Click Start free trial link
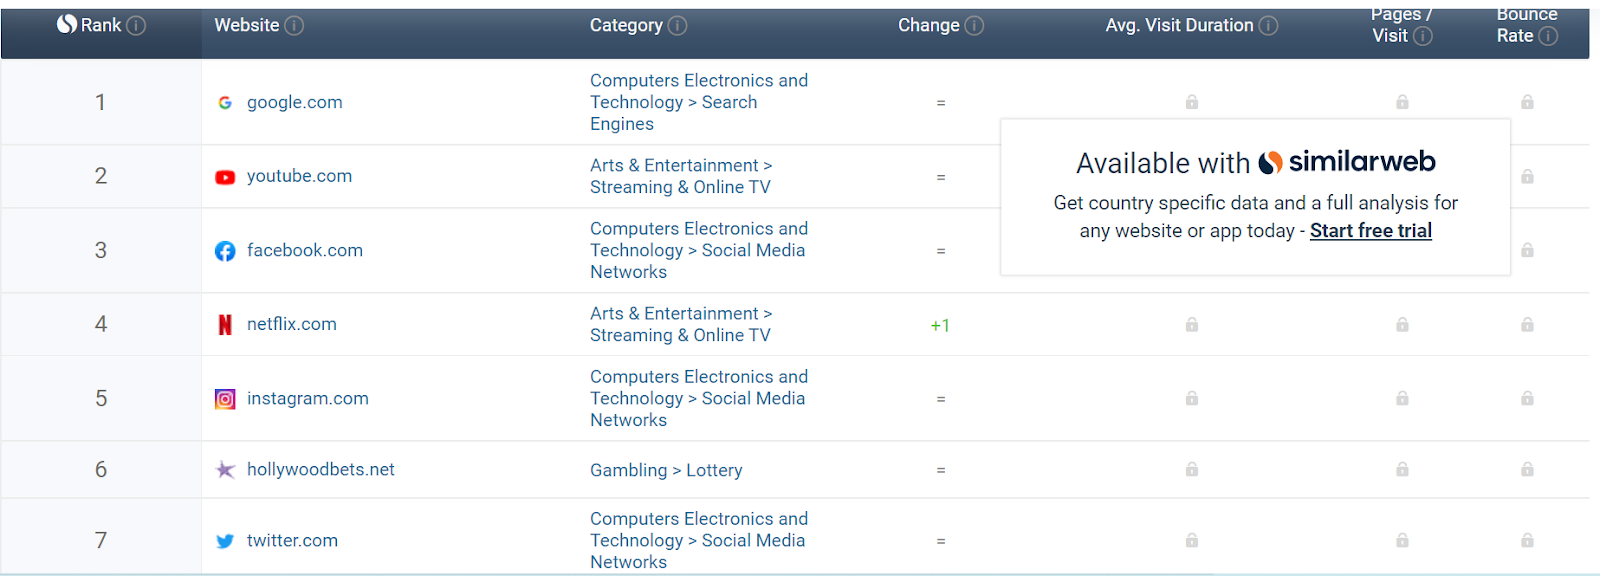Viewport: 1600px width, 576px height. 1371,231
